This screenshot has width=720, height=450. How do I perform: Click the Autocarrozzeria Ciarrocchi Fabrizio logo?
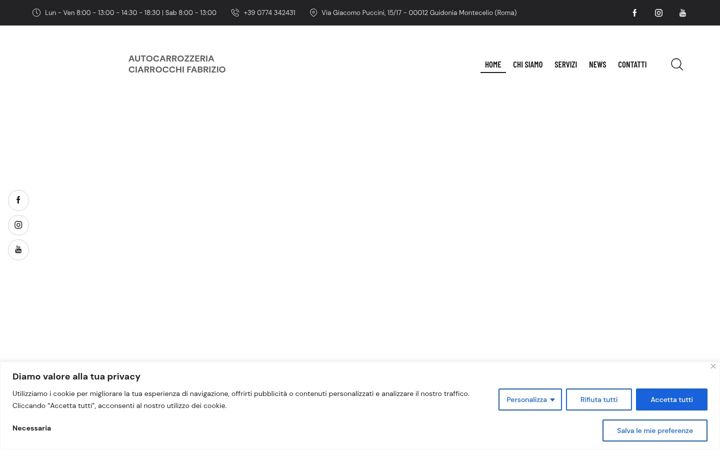(x=177, y=64)
